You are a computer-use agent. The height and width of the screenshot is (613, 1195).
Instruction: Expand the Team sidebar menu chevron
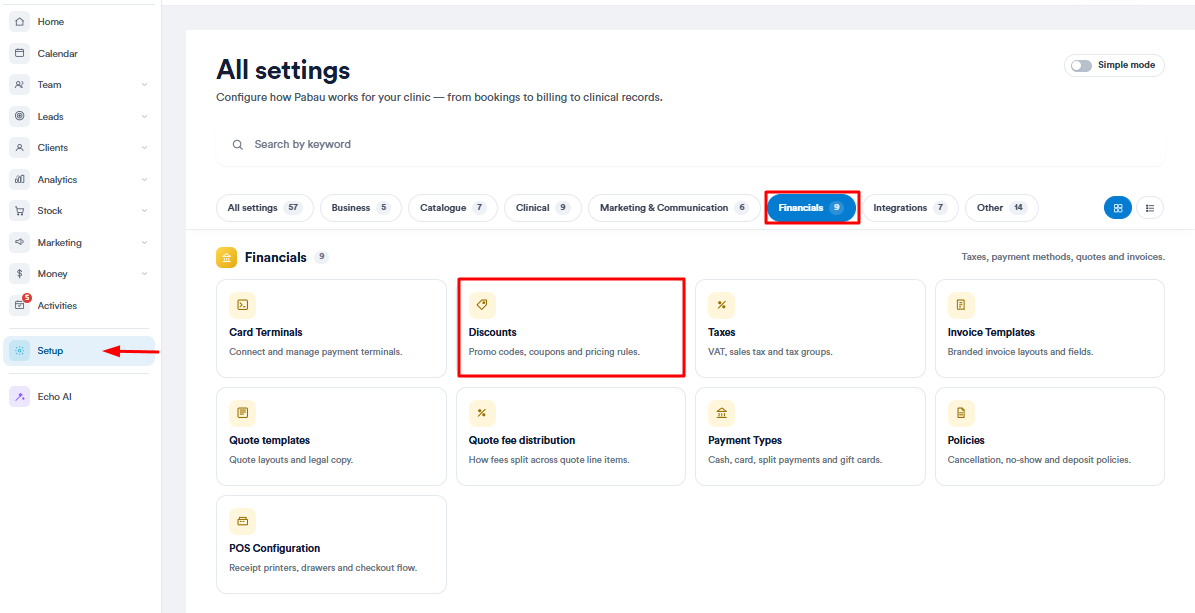click(144, 85)
